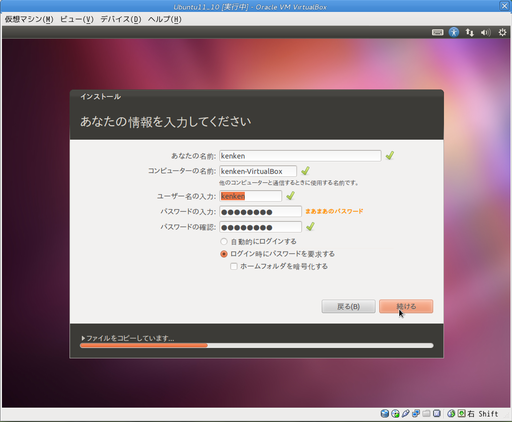512x422 pixels.
Task: Open the keyboard layout indicator in Ubuntu panel
Action: (437, 32)
